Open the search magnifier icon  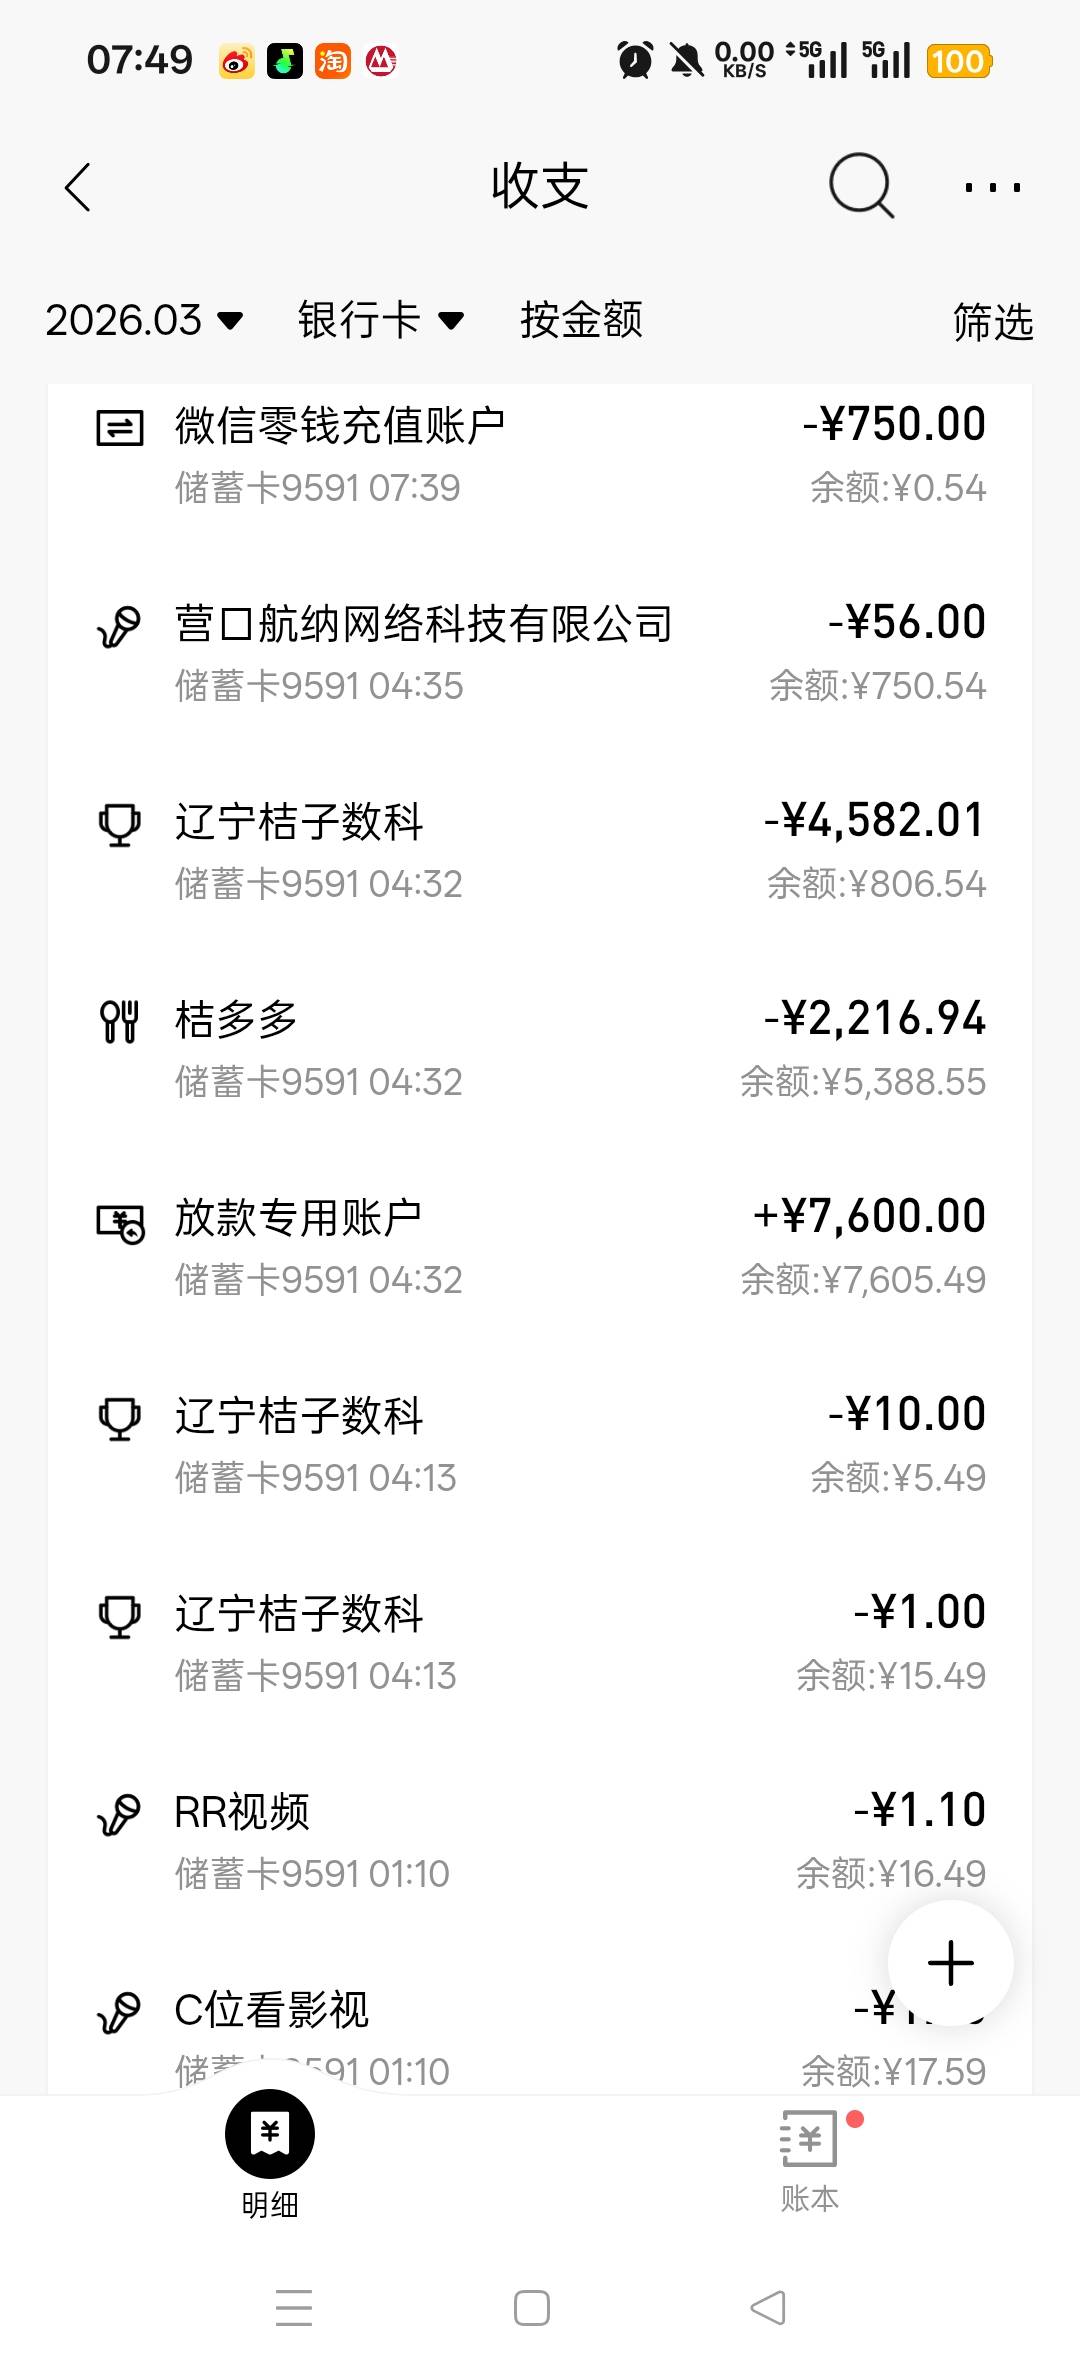860,186
